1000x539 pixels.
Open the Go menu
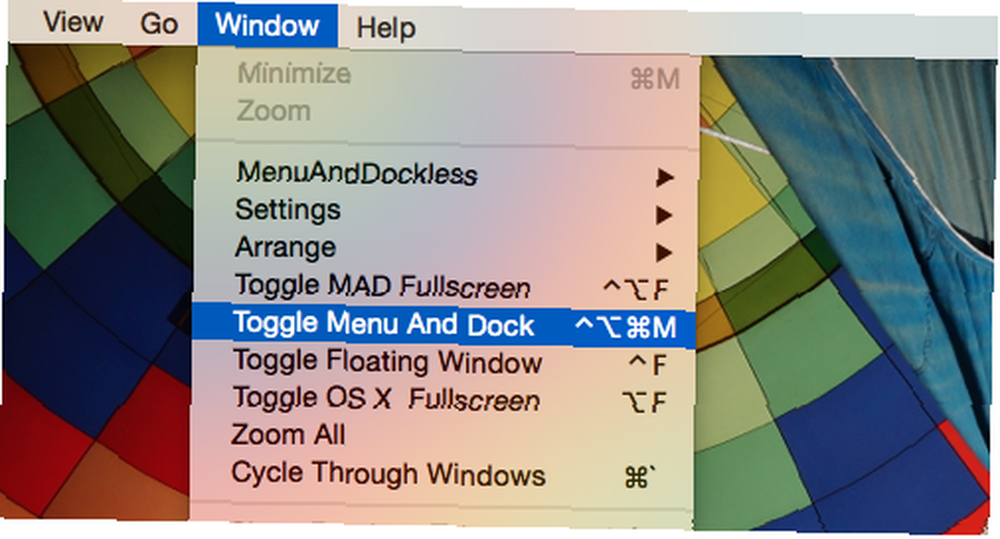click(159, 24)
